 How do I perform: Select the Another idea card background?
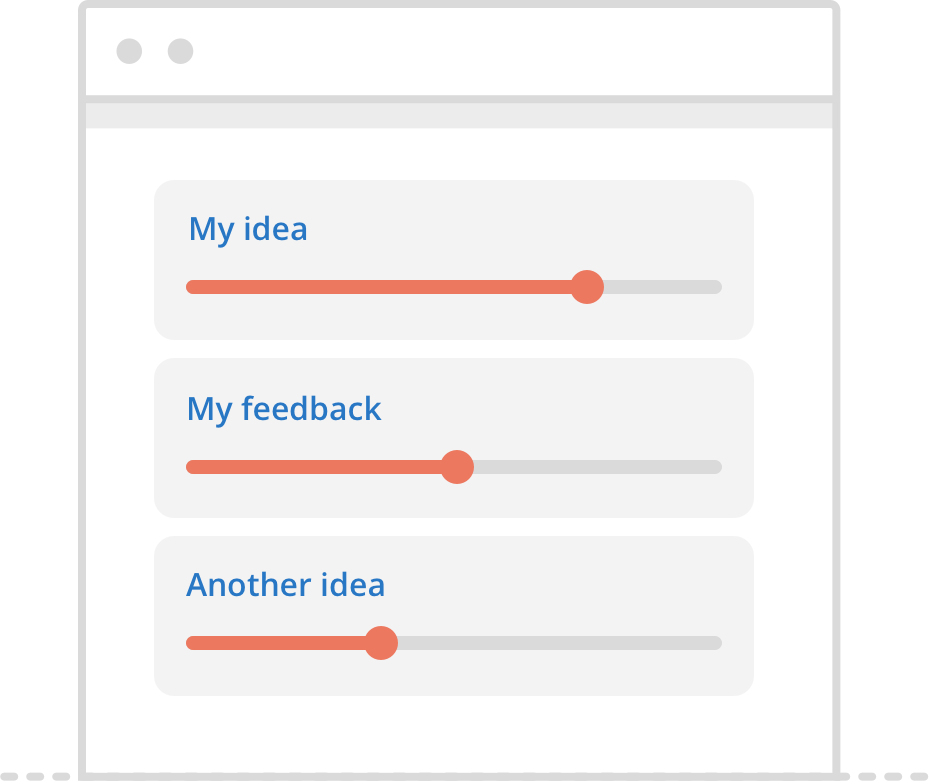(x=454, y=616)
